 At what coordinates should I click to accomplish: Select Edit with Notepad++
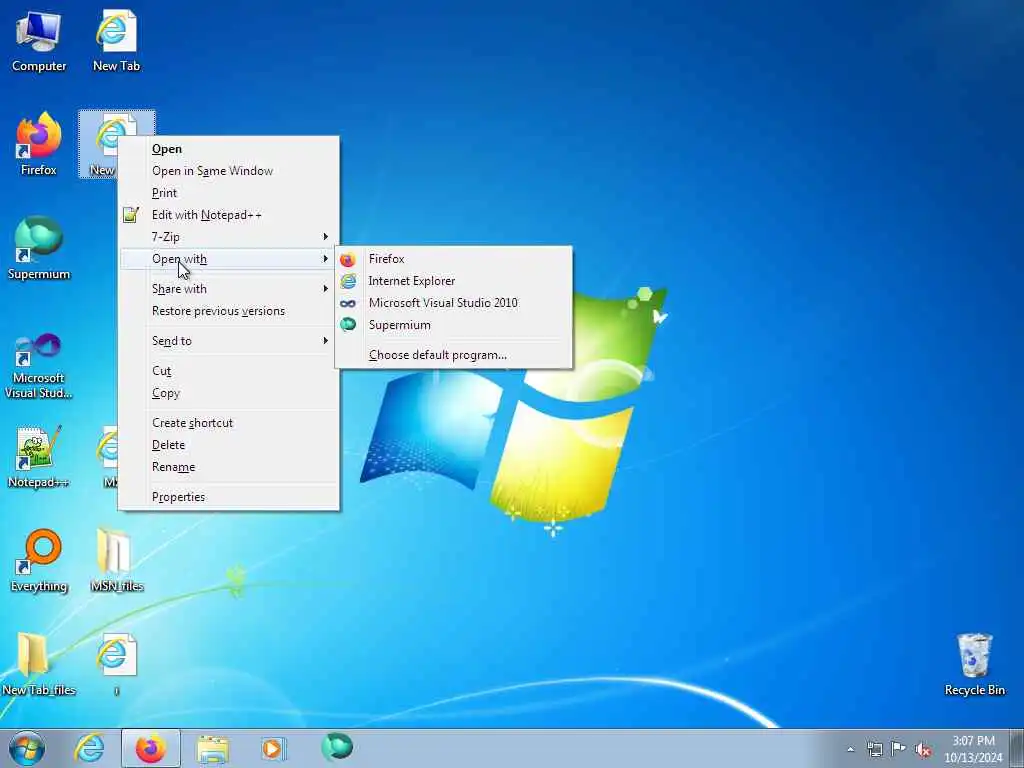coord(229,215)
